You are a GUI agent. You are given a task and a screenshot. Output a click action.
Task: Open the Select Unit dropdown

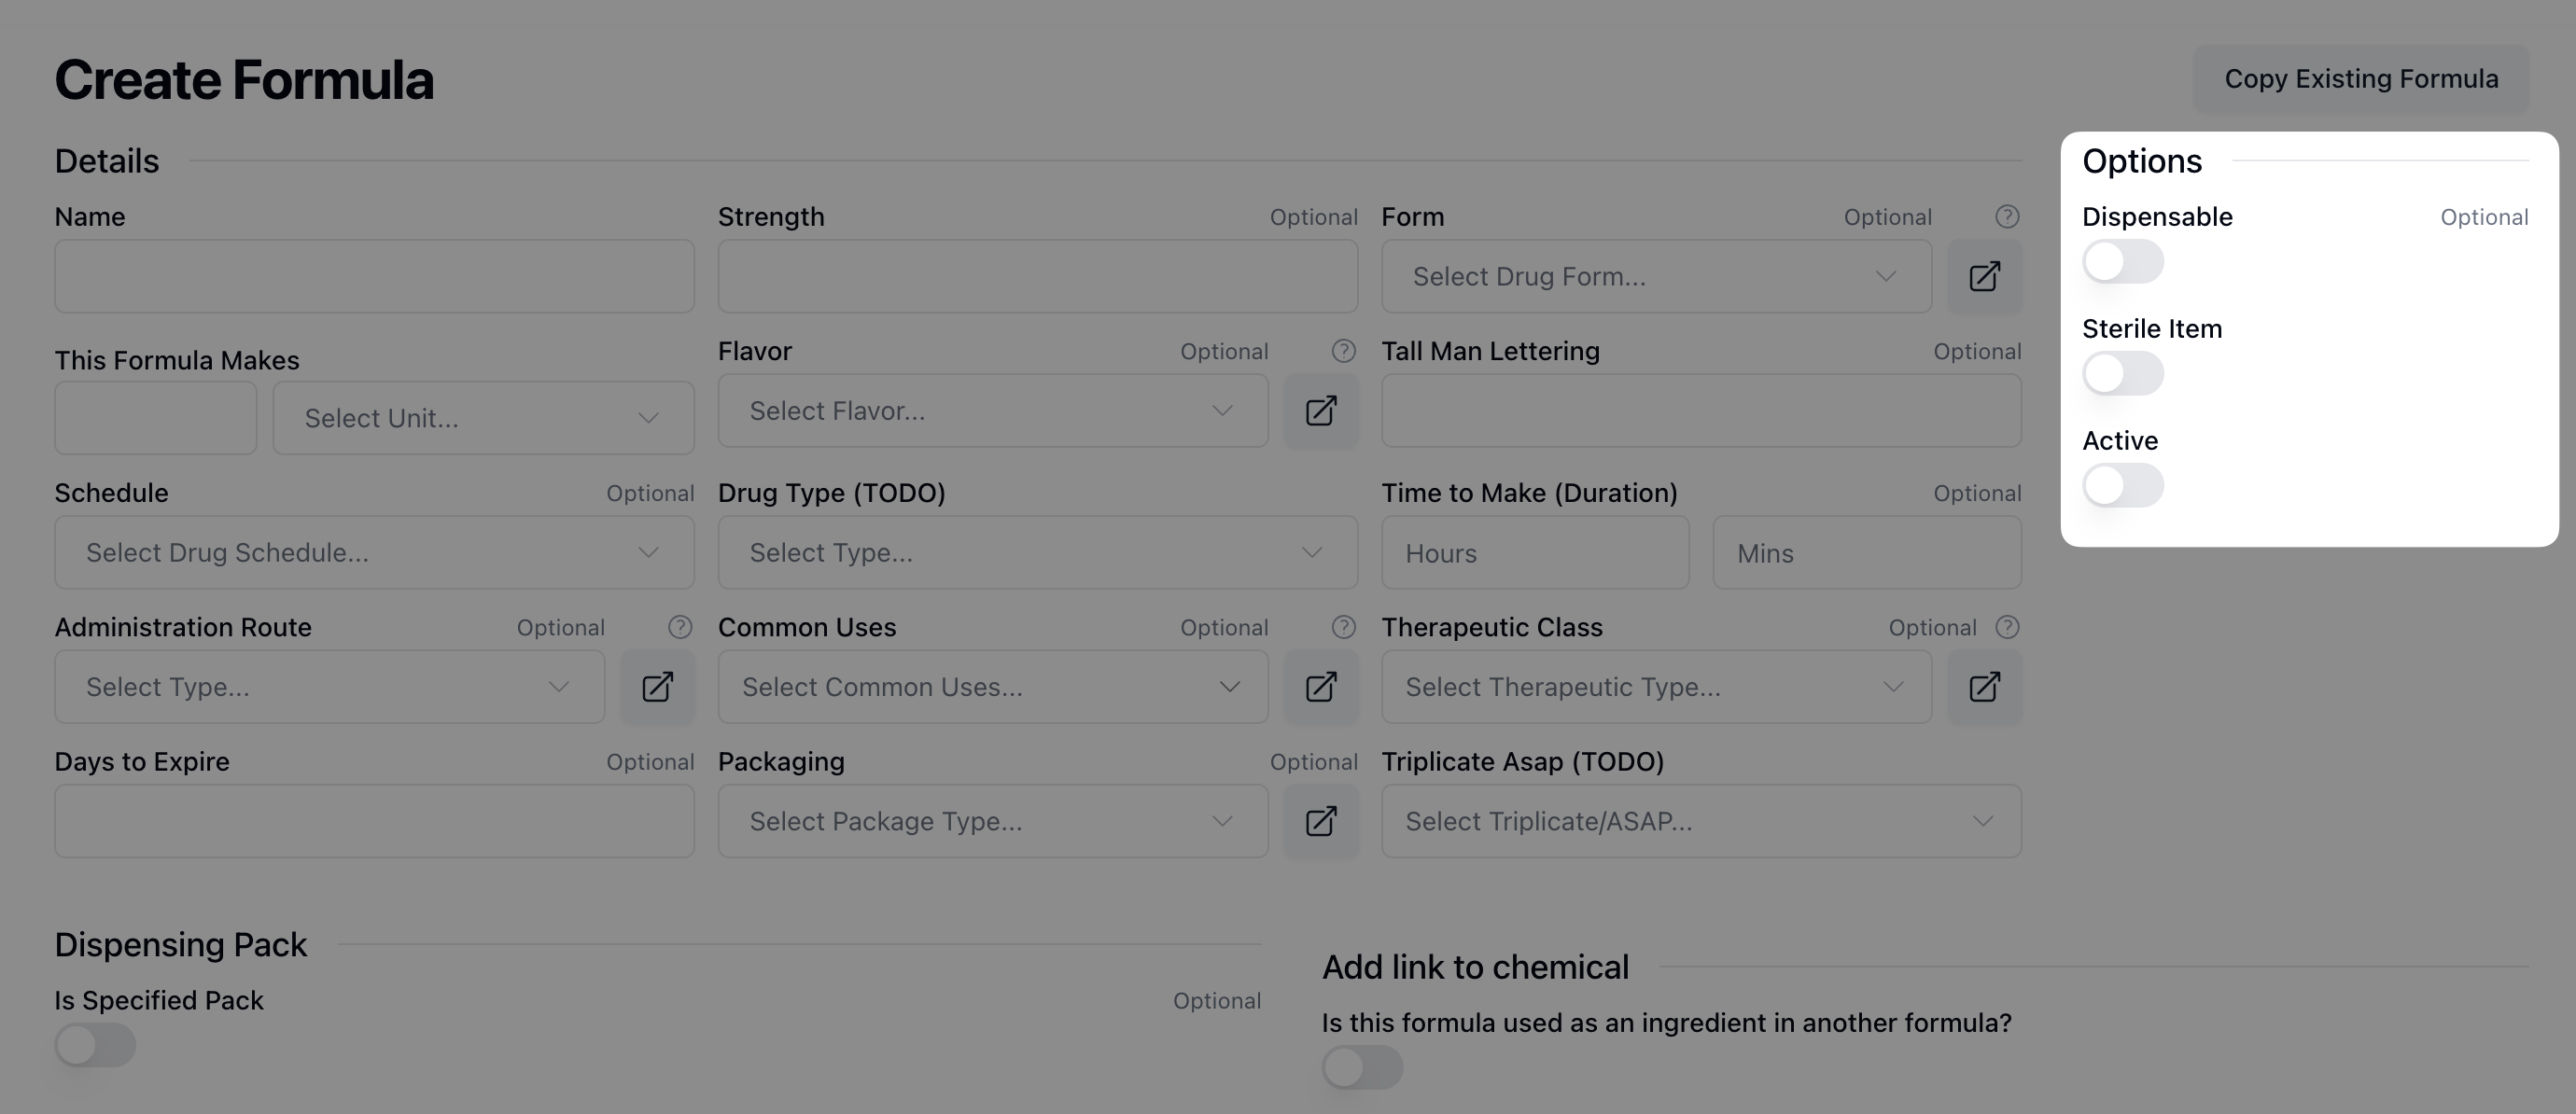click(x=483, y=418)
